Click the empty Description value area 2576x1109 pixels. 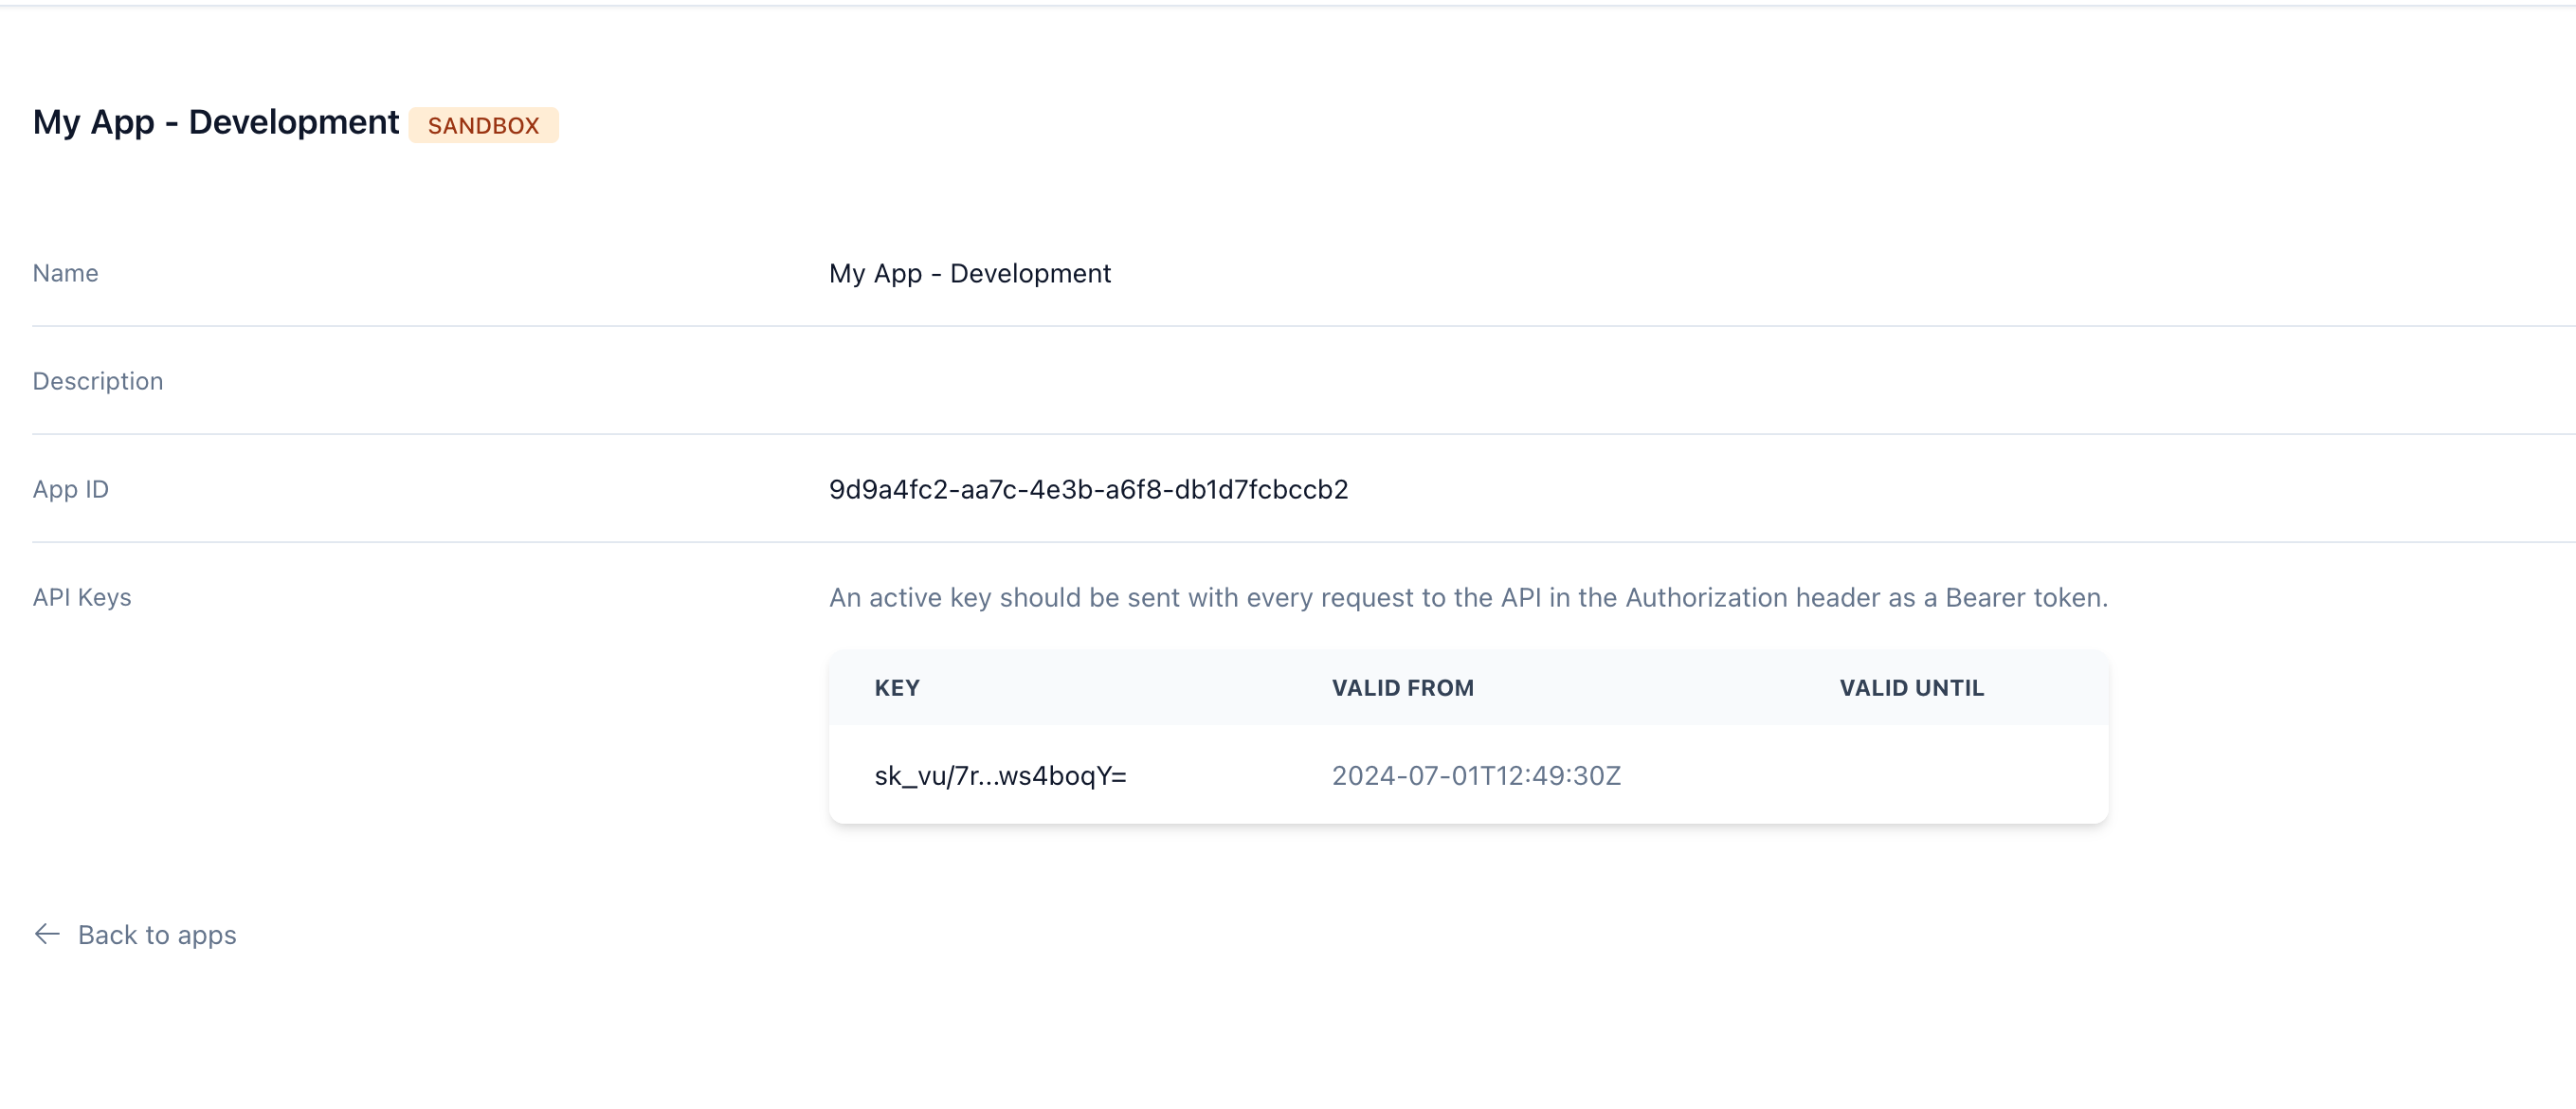1400,381
